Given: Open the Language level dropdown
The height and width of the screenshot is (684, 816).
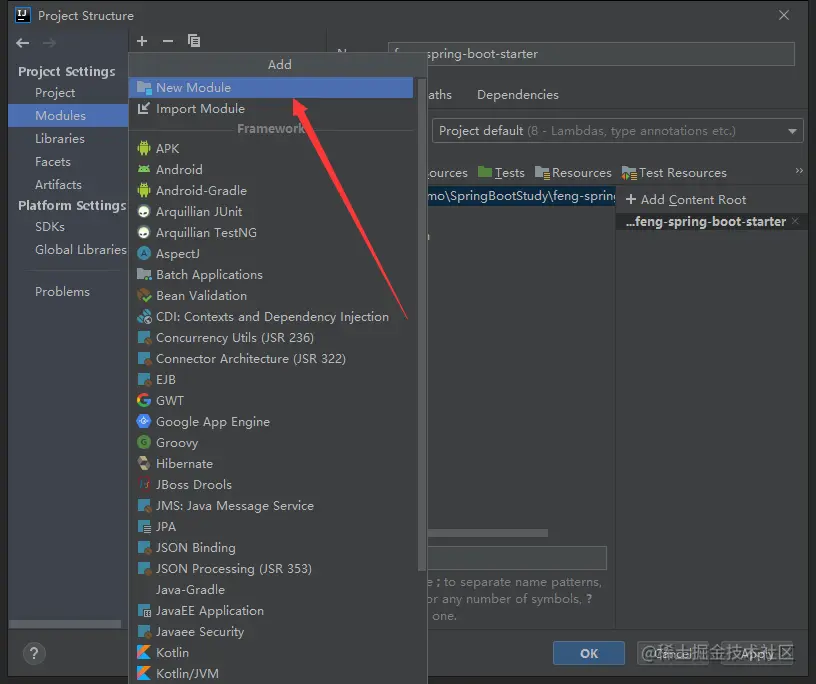Looking at the screenshot, I should [618, 131].
